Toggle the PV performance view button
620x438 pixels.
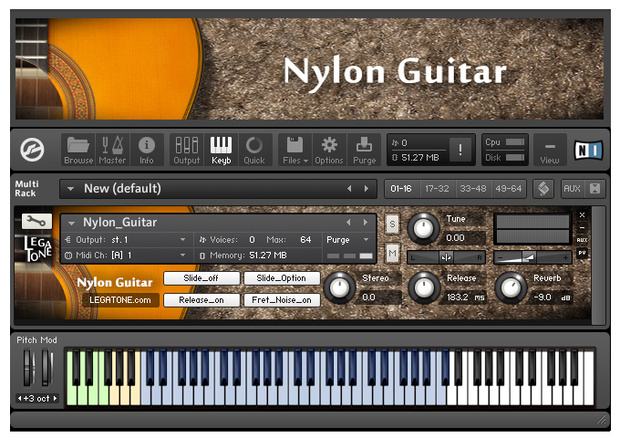coord(582,253)
